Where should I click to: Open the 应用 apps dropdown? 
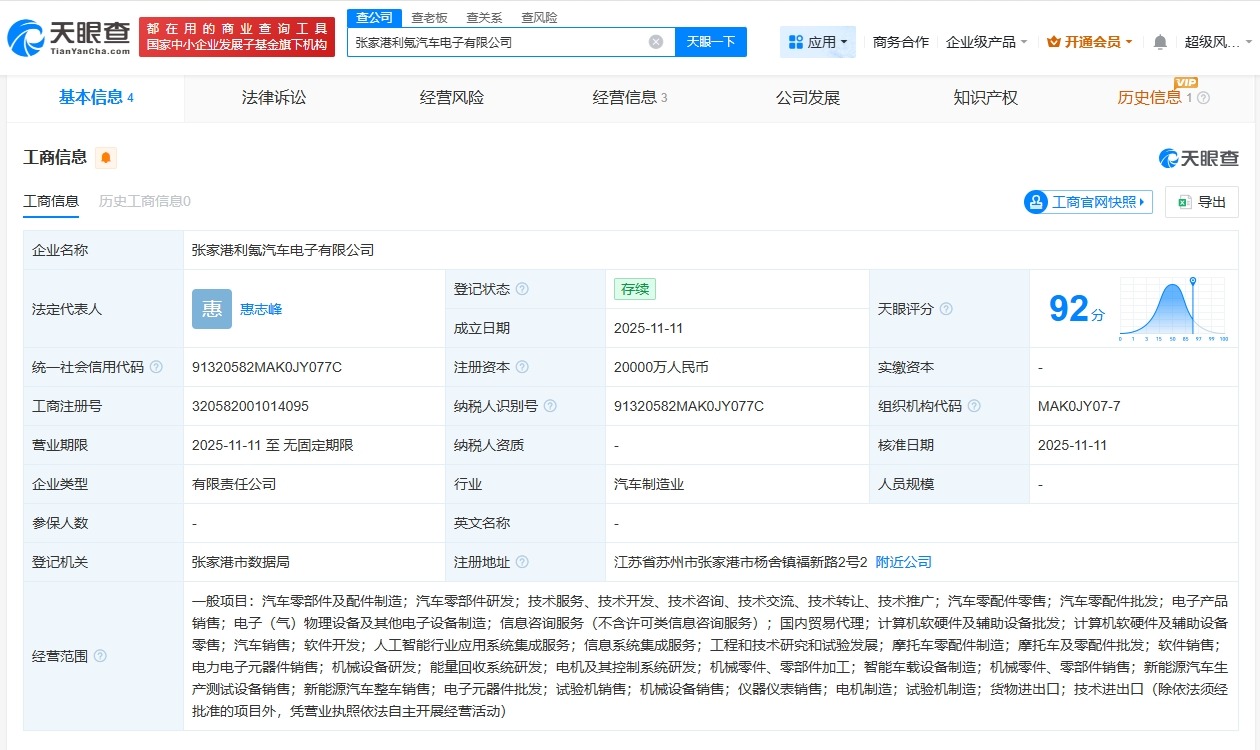[x=818, y=41]
